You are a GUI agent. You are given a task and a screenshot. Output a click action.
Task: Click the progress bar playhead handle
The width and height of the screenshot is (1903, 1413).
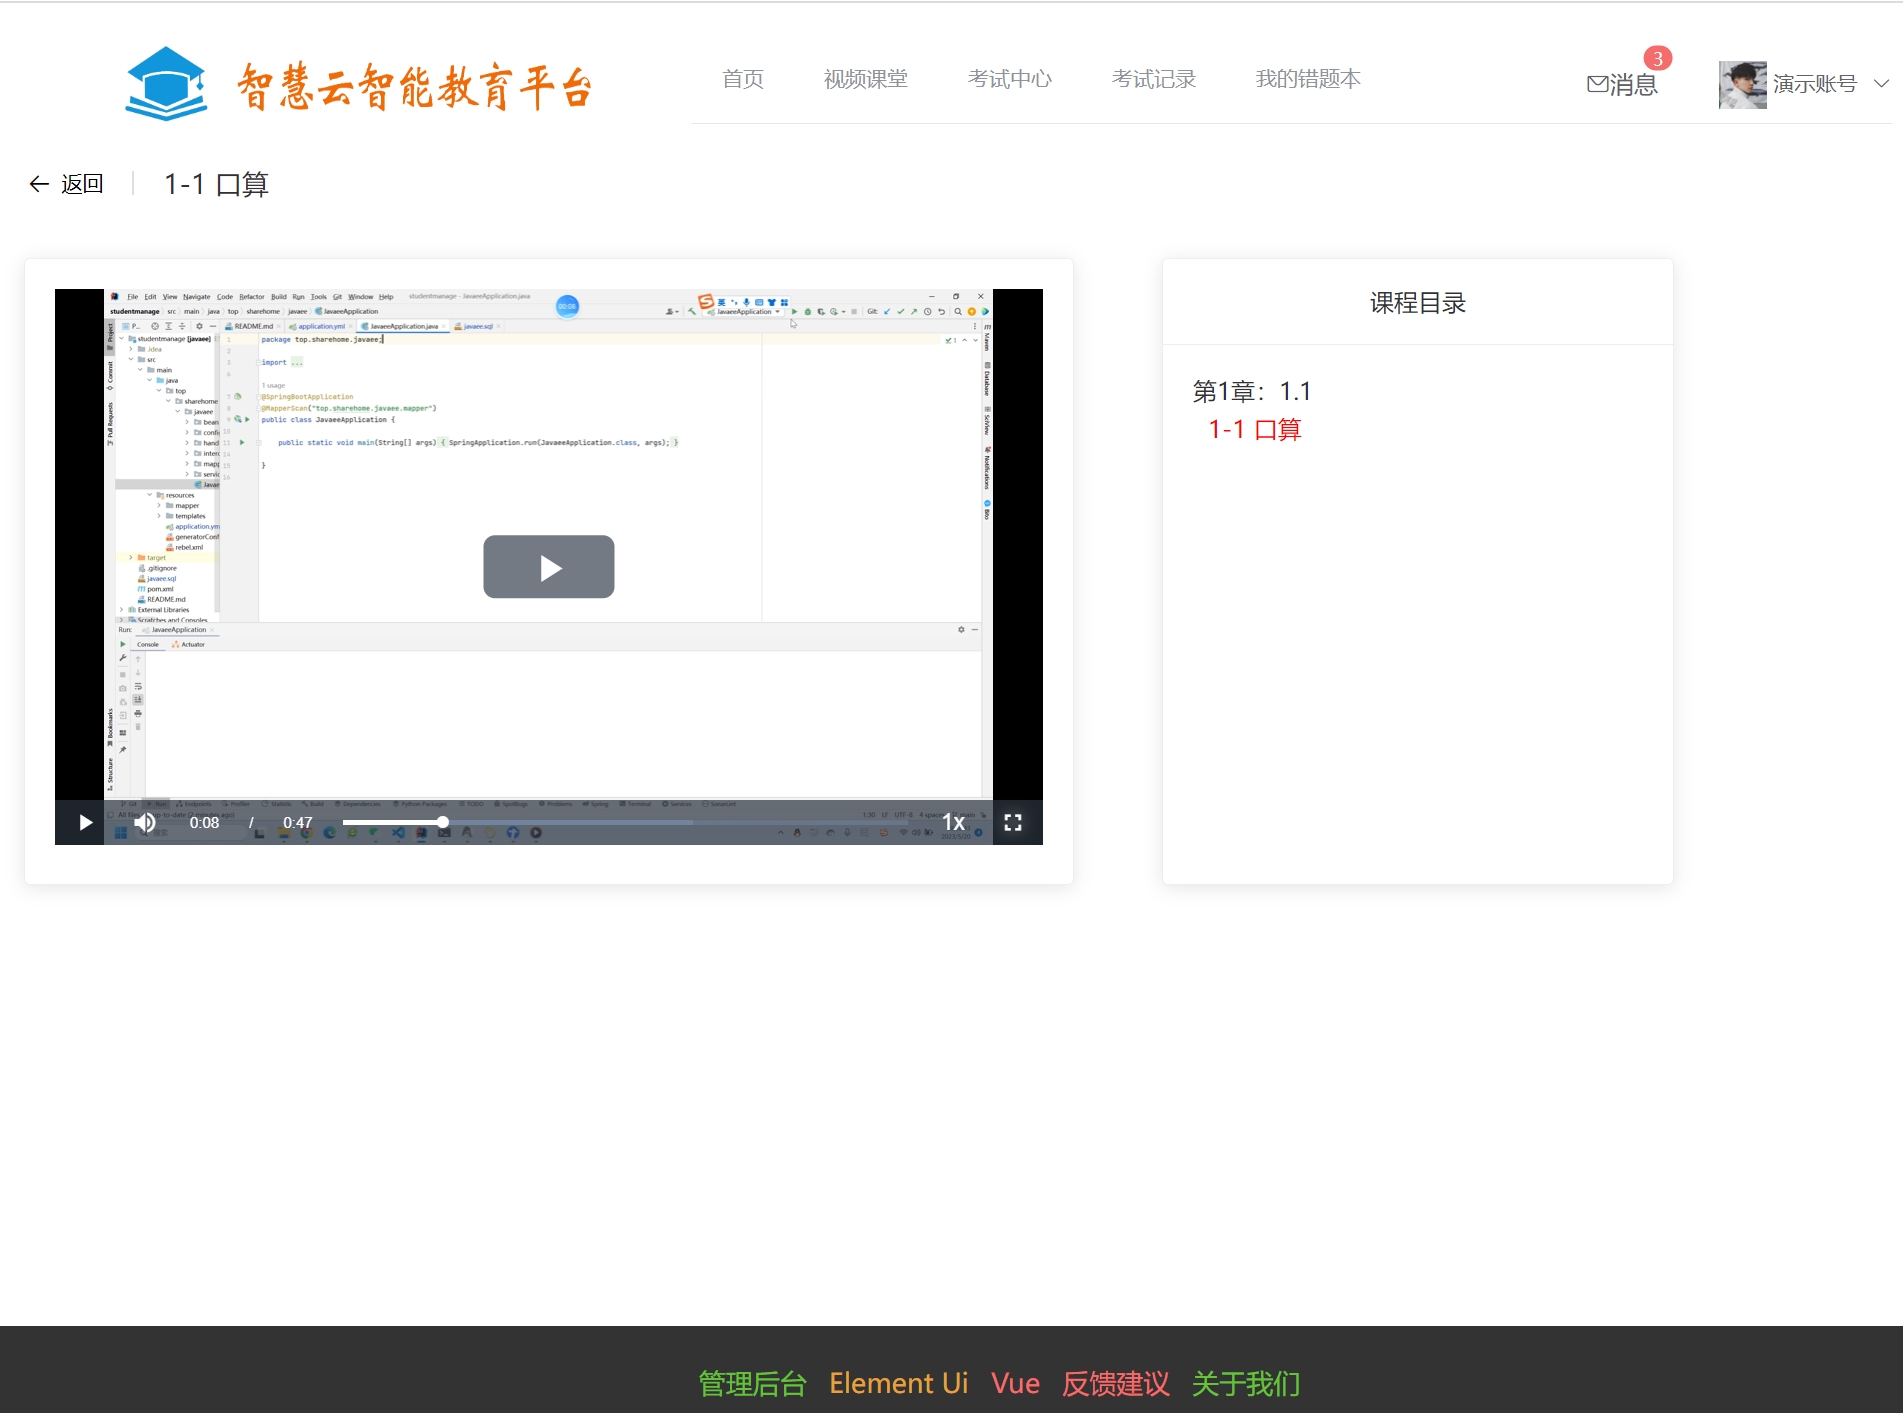[442, 822]
